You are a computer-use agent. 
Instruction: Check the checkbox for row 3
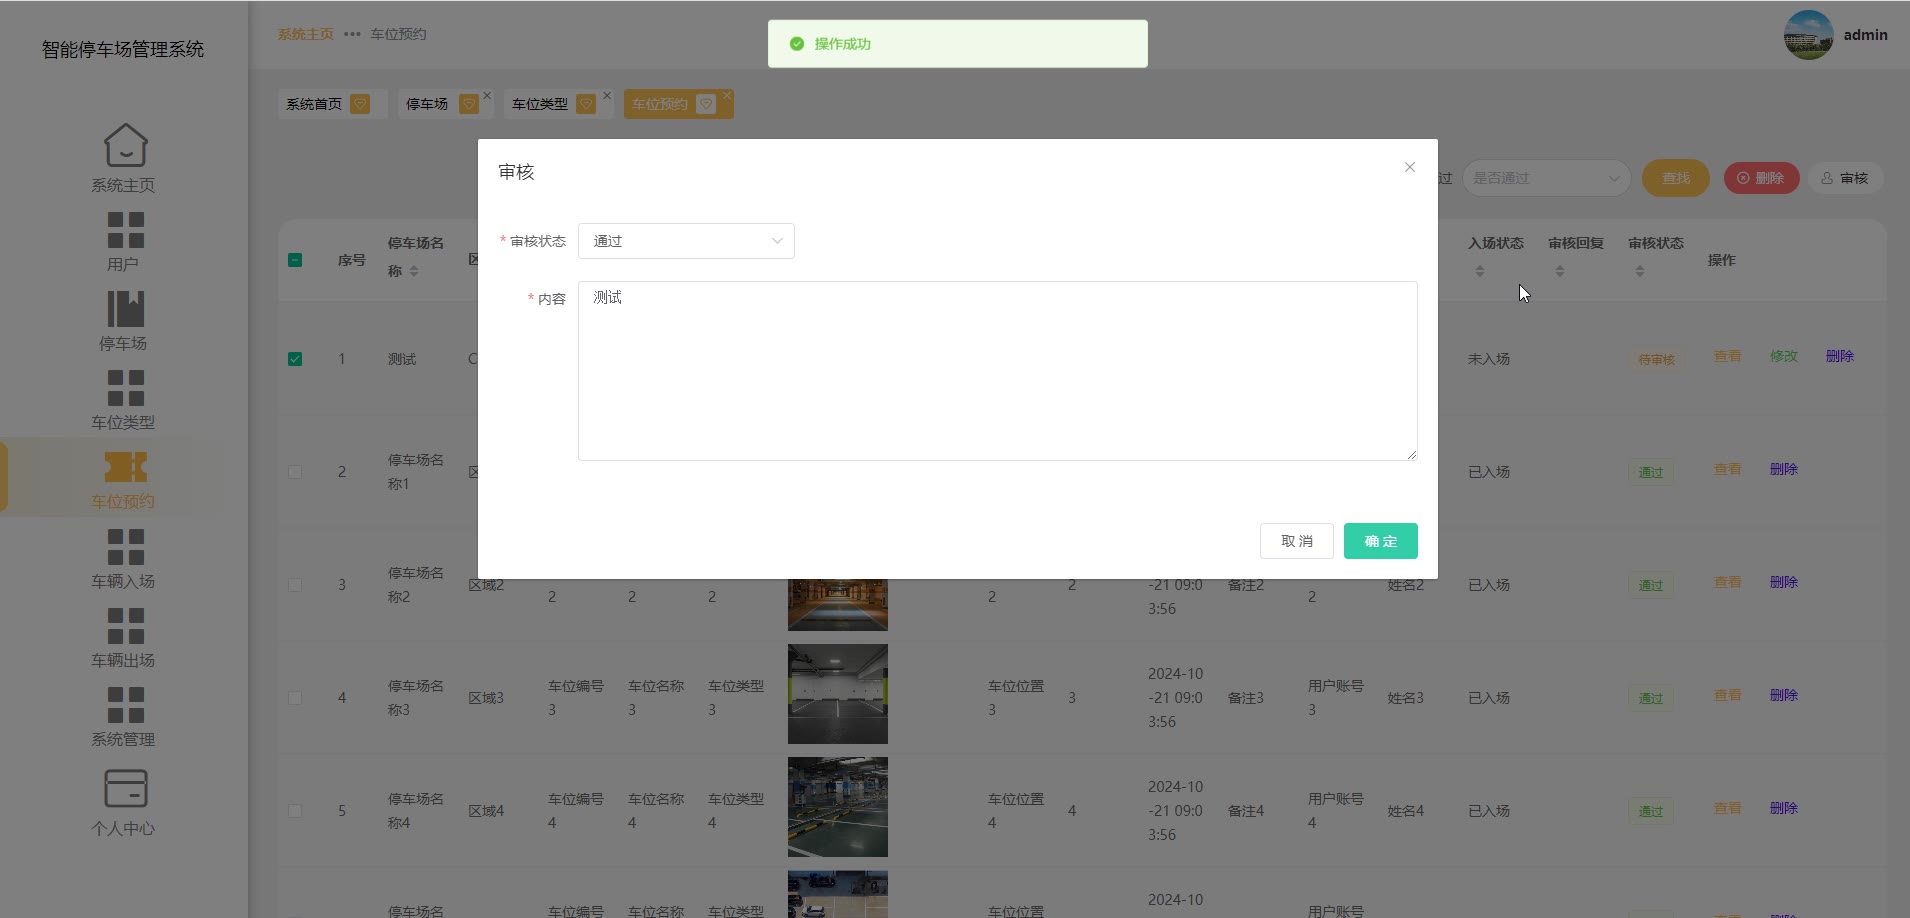coord(295,585)
